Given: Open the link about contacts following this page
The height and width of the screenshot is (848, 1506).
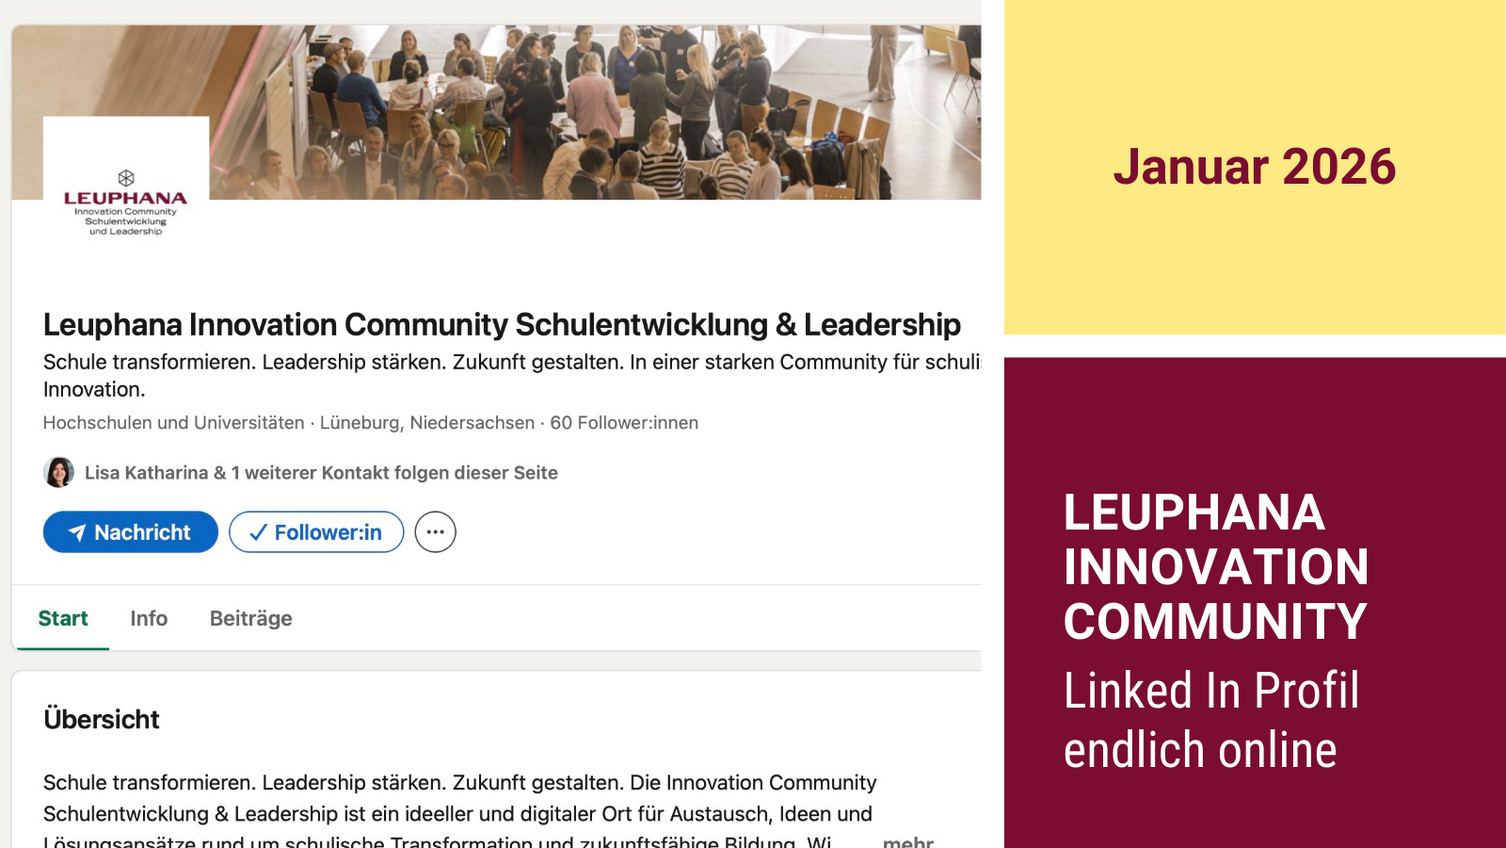Looking at the screenshot, I should coord(320,473).
